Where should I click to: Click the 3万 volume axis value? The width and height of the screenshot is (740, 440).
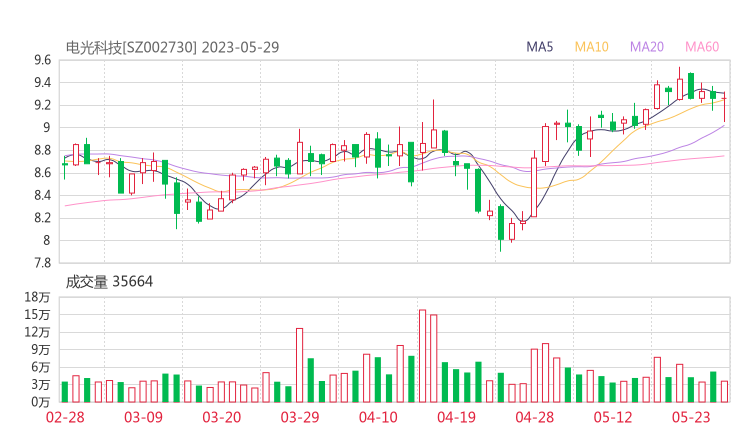41,385
